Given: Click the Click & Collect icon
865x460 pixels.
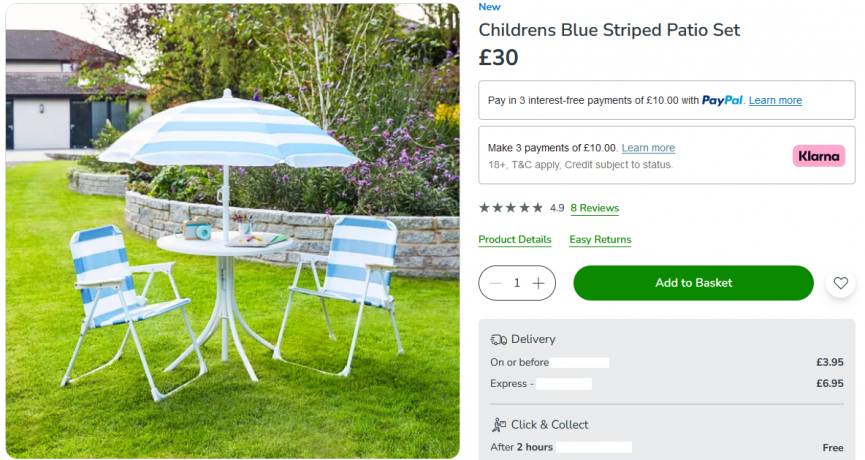Looking at the screenshot, I should [499, 425].
